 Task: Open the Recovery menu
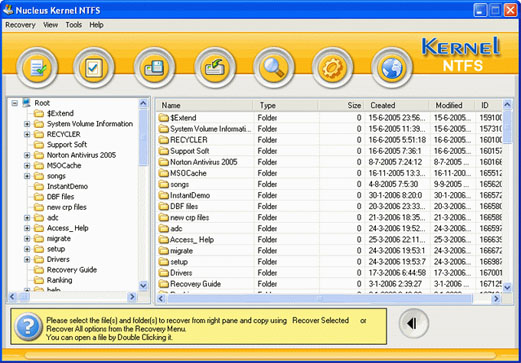tap(20, 25)
